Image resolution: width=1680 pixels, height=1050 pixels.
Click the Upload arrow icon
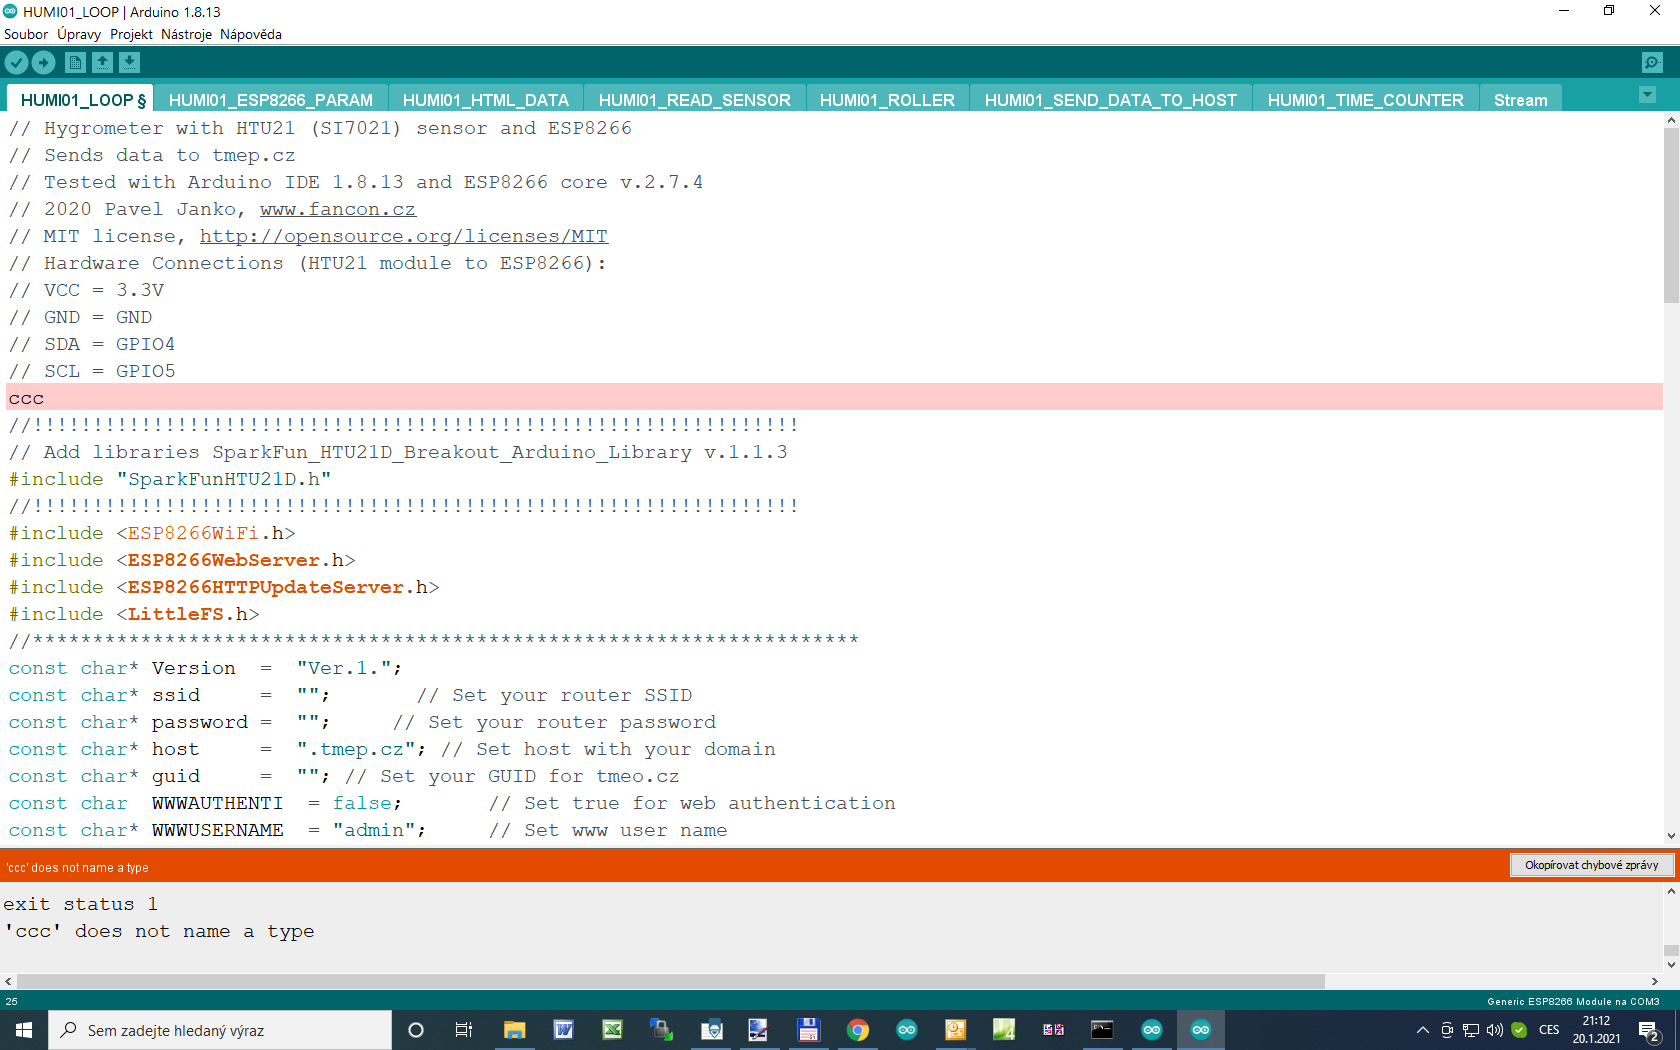coord(44,63)
